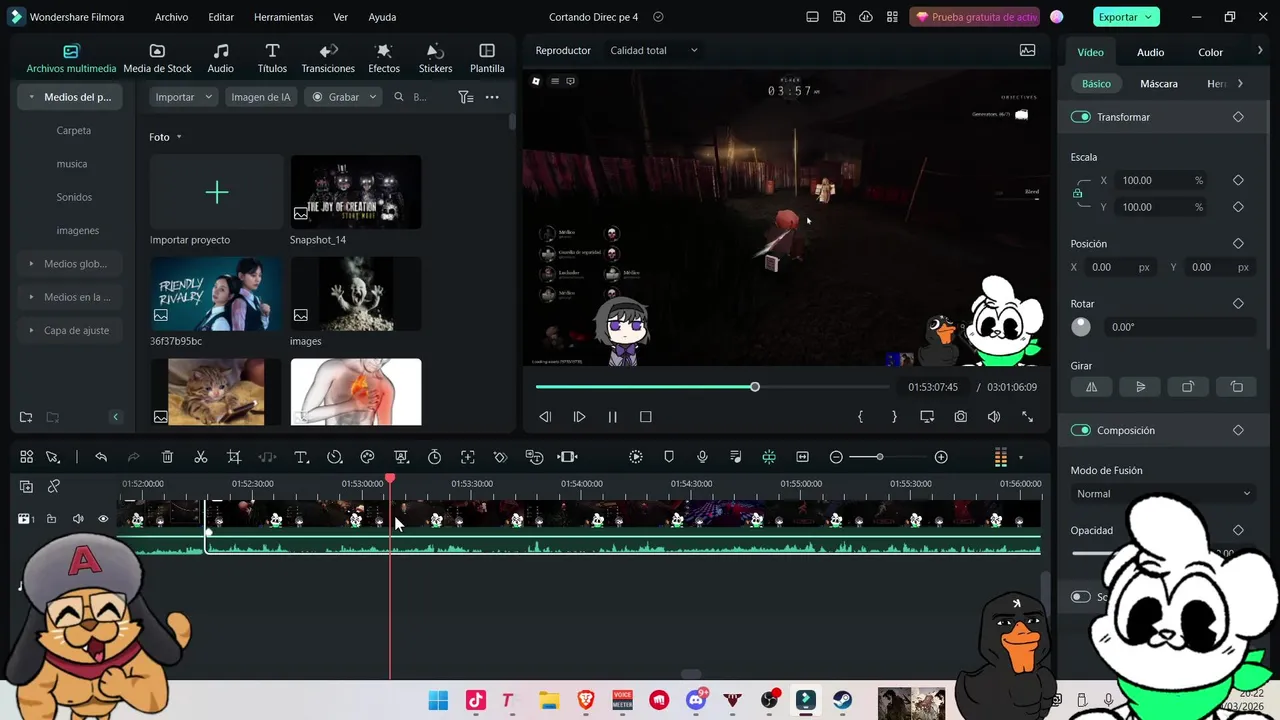
Task: Switch to the Audio properties tab
Action: click(x=1150, y=52)
